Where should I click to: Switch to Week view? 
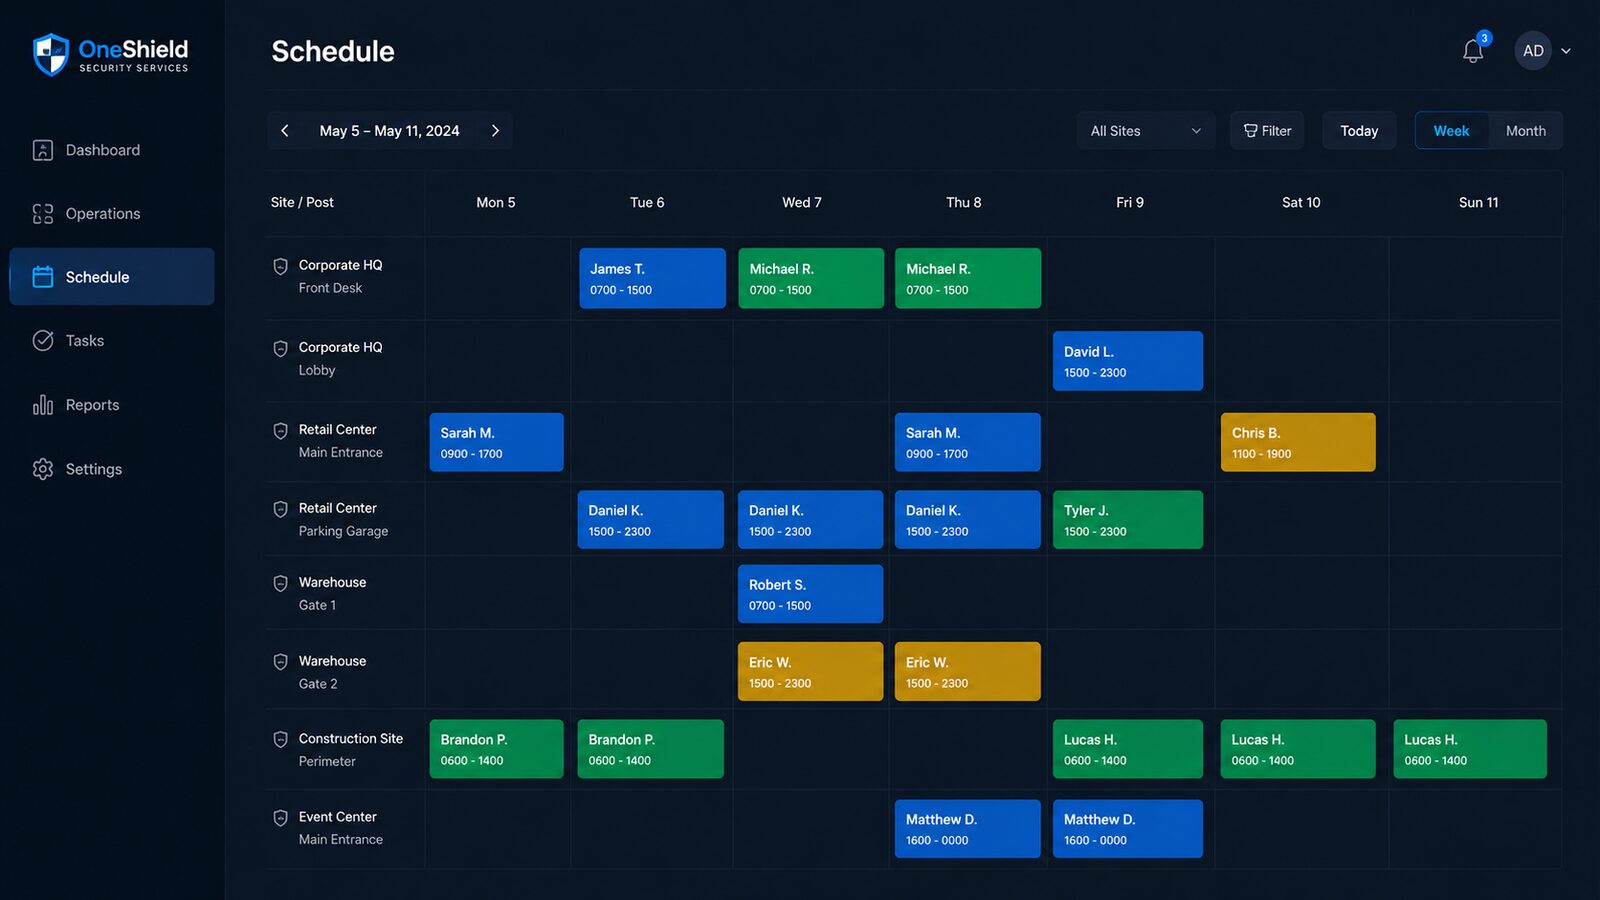click(1451, 131)
